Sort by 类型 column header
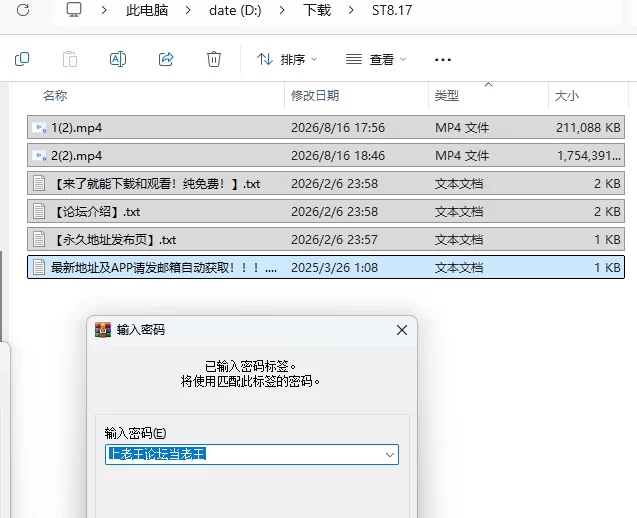637x518 pixels. (x=446, y=96)
